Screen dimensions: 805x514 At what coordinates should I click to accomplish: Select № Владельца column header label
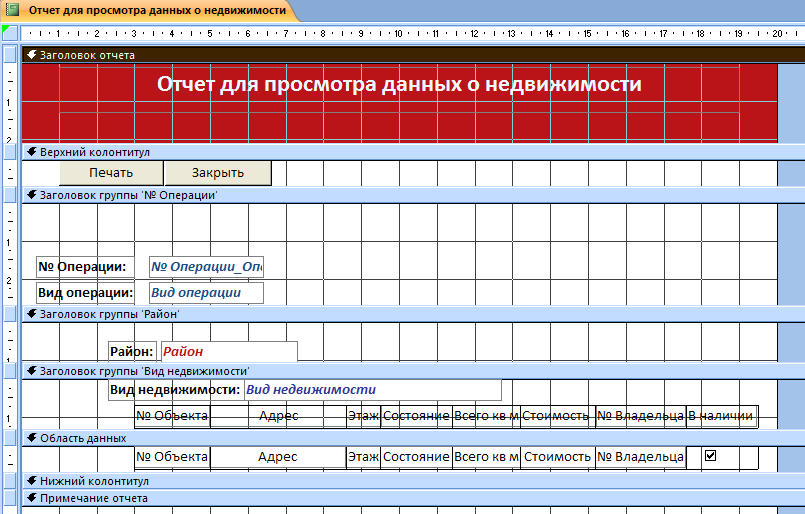(x=640, y=416)
